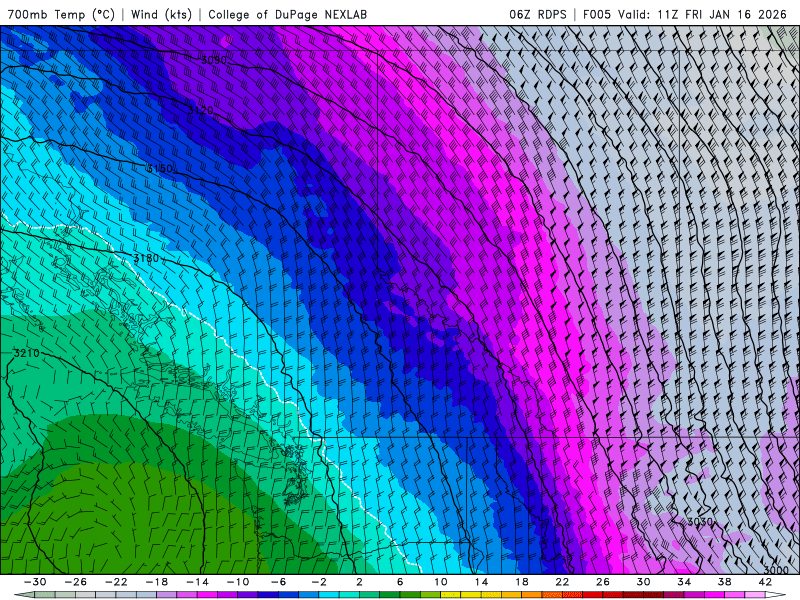Screen dimensions: 800x600
Task: Click the 3150 height contour label
Action: click(160, 168)
